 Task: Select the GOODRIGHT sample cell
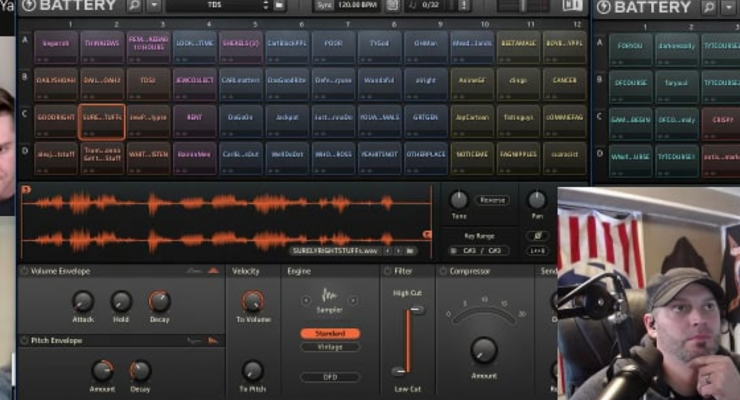[x=56, y=117]
